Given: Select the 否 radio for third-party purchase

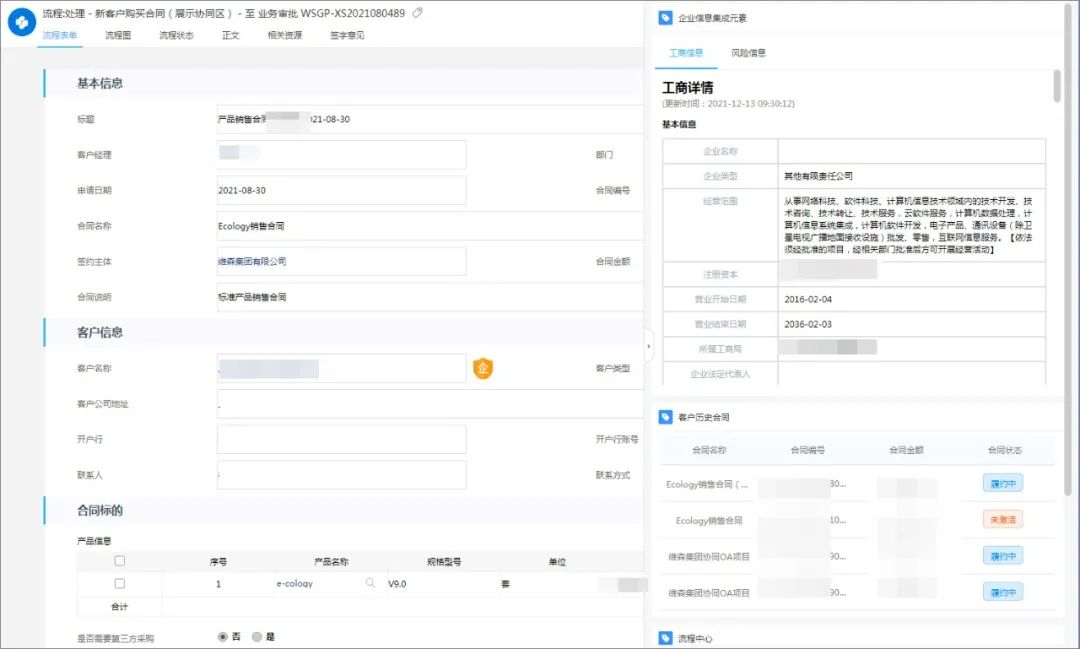Looking at the screenshot, I should pyautogui.click(x=222, y=637).
